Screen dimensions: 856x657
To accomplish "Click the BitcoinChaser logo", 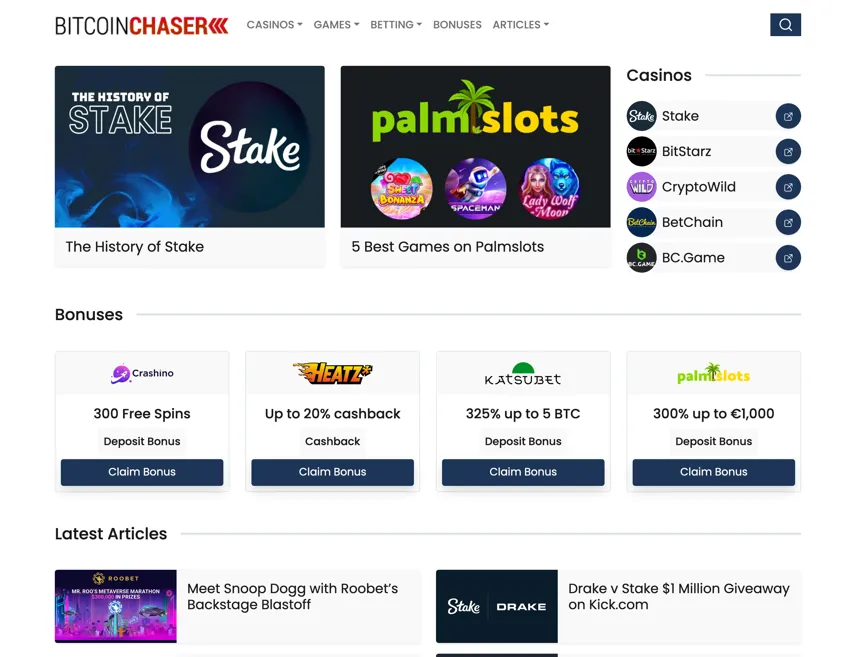I will (141, 25).
